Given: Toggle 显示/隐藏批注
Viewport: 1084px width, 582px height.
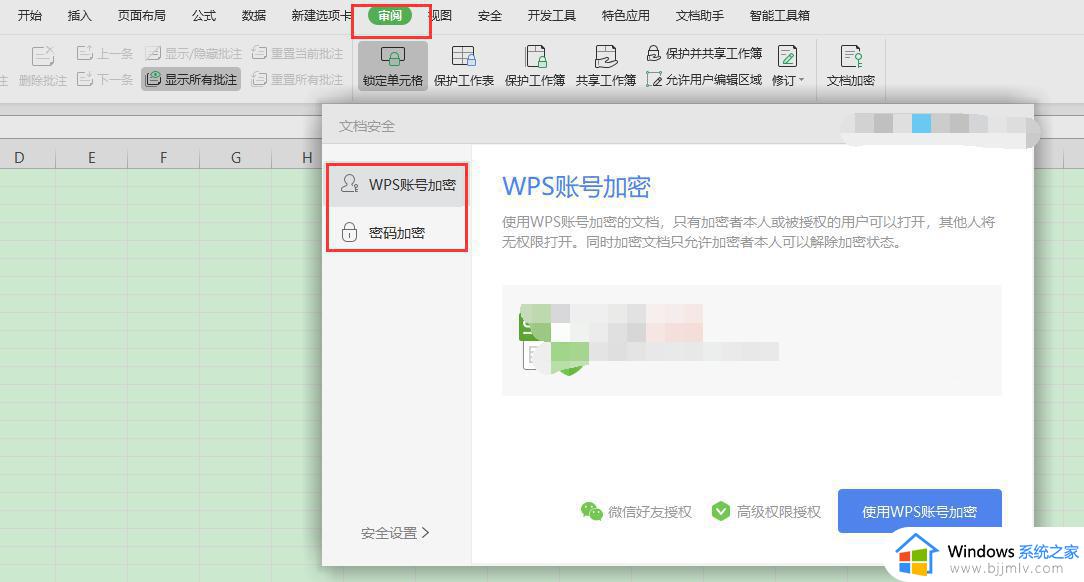Looking at the screenshot, I should pyautogui.click(x=194, y=53).
